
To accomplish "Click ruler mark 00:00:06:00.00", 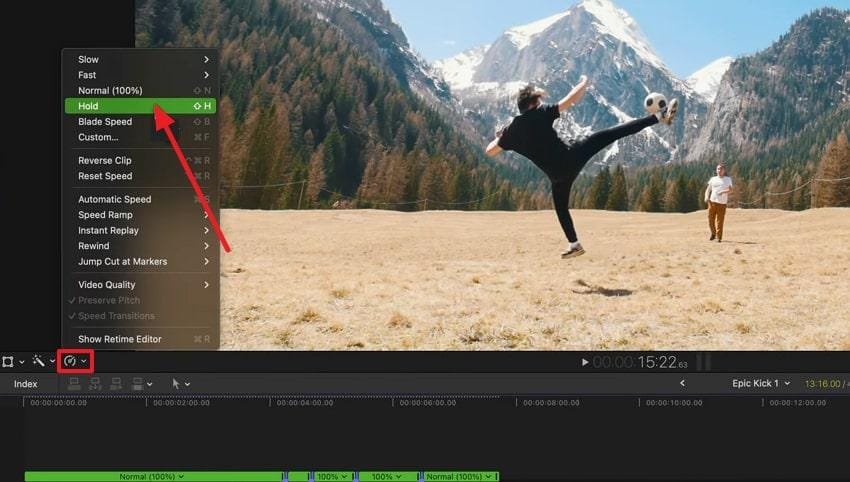I will pyautogui.click(x=428, y=403).
